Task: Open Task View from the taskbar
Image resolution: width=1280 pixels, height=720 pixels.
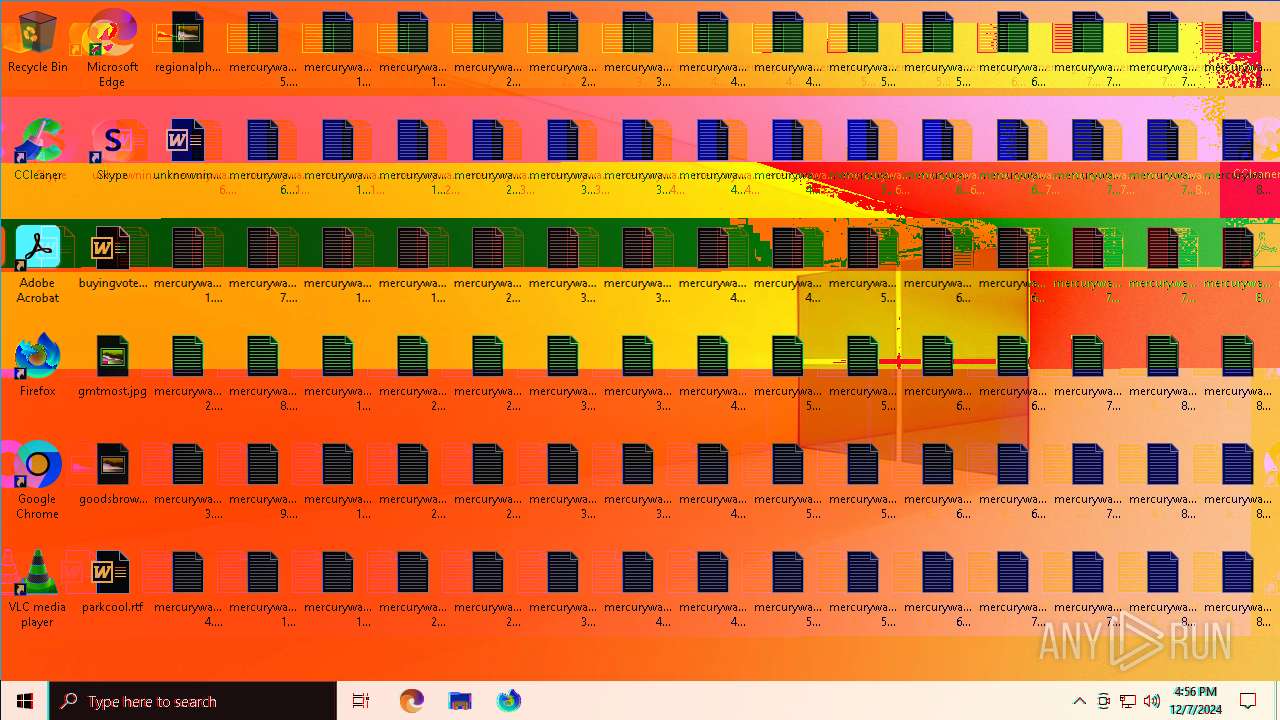Action: pos(361,701)
